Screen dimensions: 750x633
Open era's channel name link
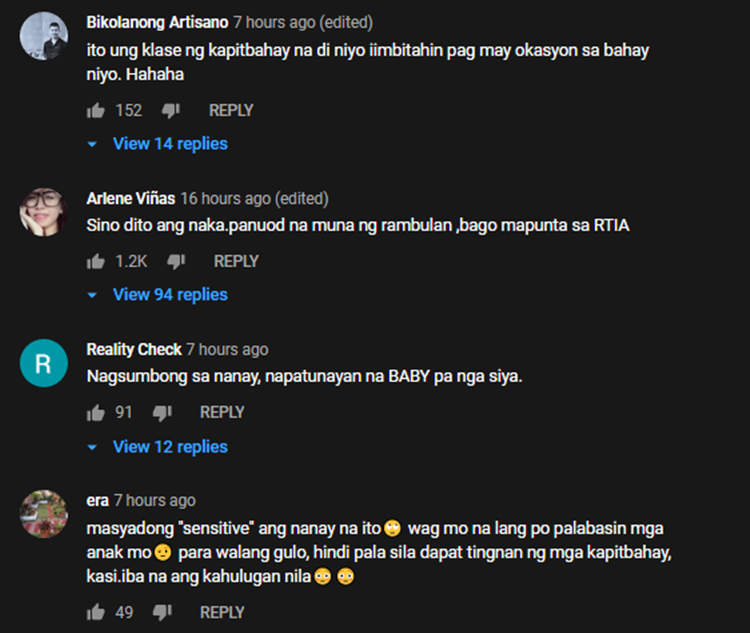[x=98, y=501]
